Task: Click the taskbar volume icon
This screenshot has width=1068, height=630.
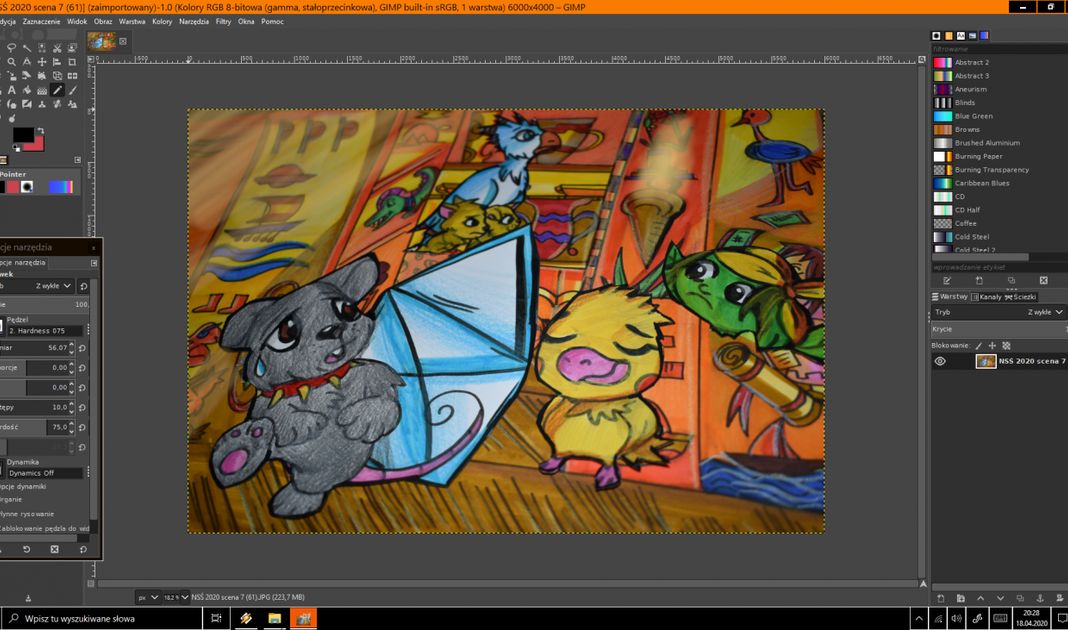Action: [956, 618]
